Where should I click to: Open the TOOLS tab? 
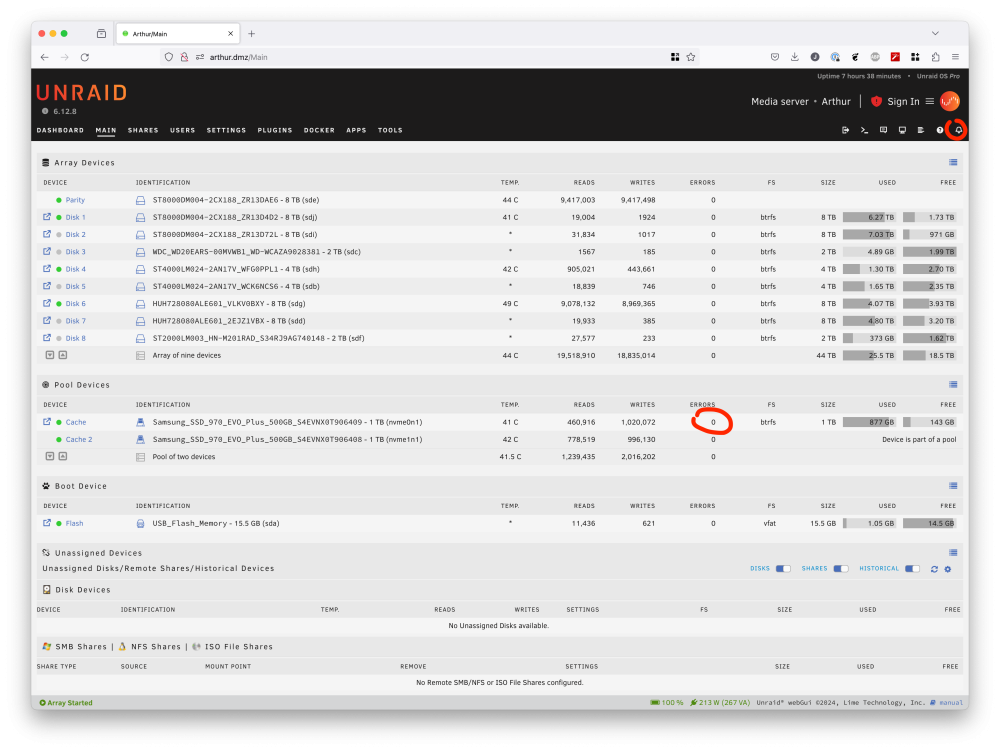pyautogui.click(x=390, y=130)
